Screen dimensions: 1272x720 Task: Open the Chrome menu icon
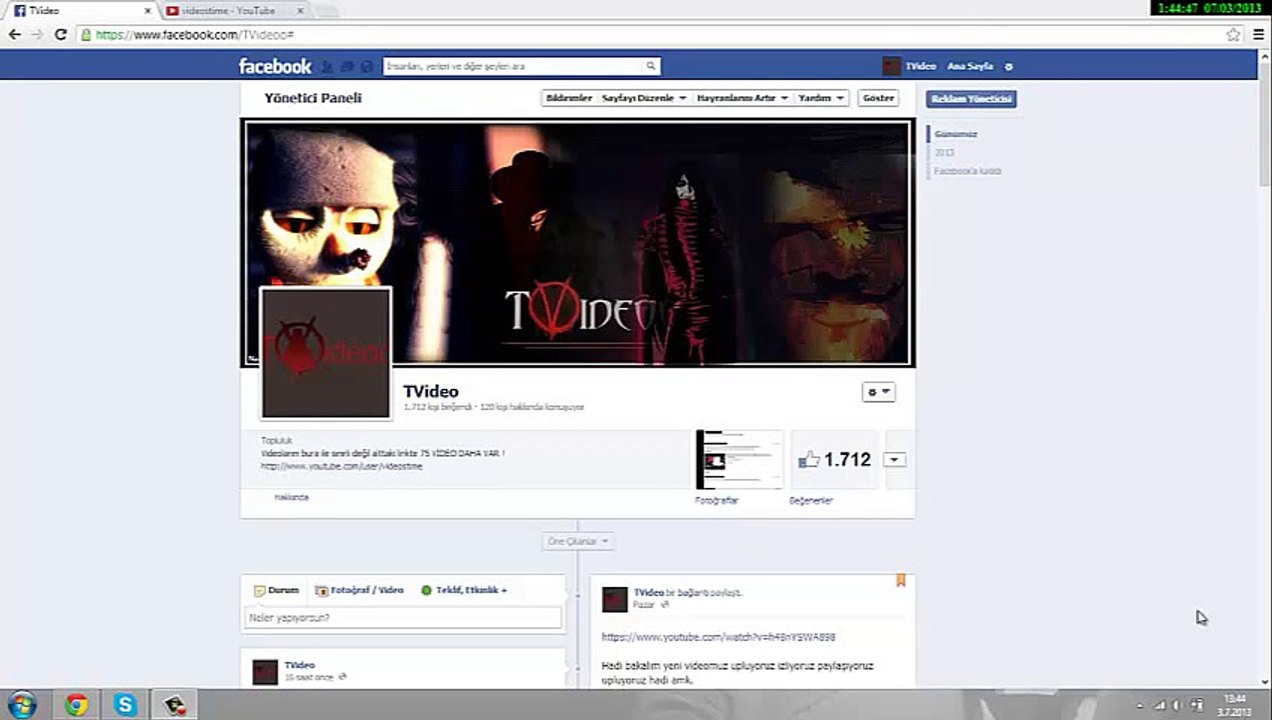coord(1258,34)
